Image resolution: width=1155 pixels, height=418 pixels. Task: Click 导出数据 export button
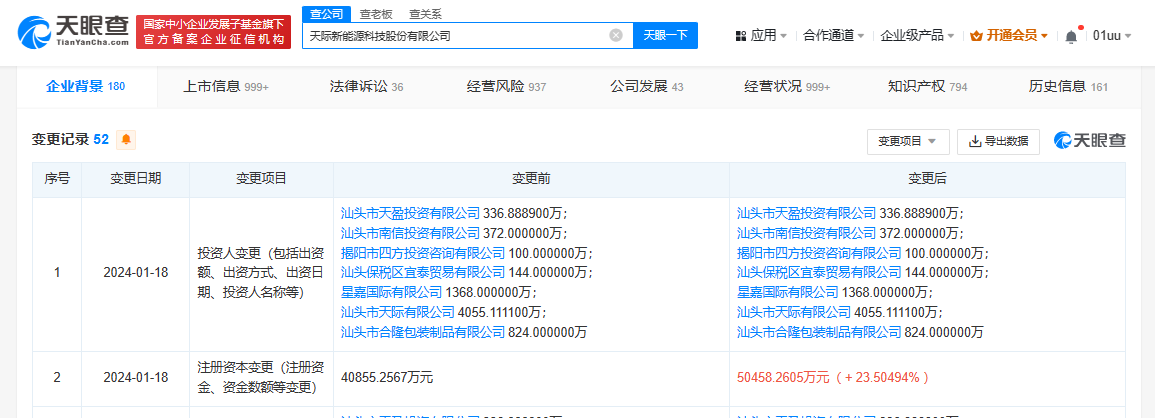998,142
